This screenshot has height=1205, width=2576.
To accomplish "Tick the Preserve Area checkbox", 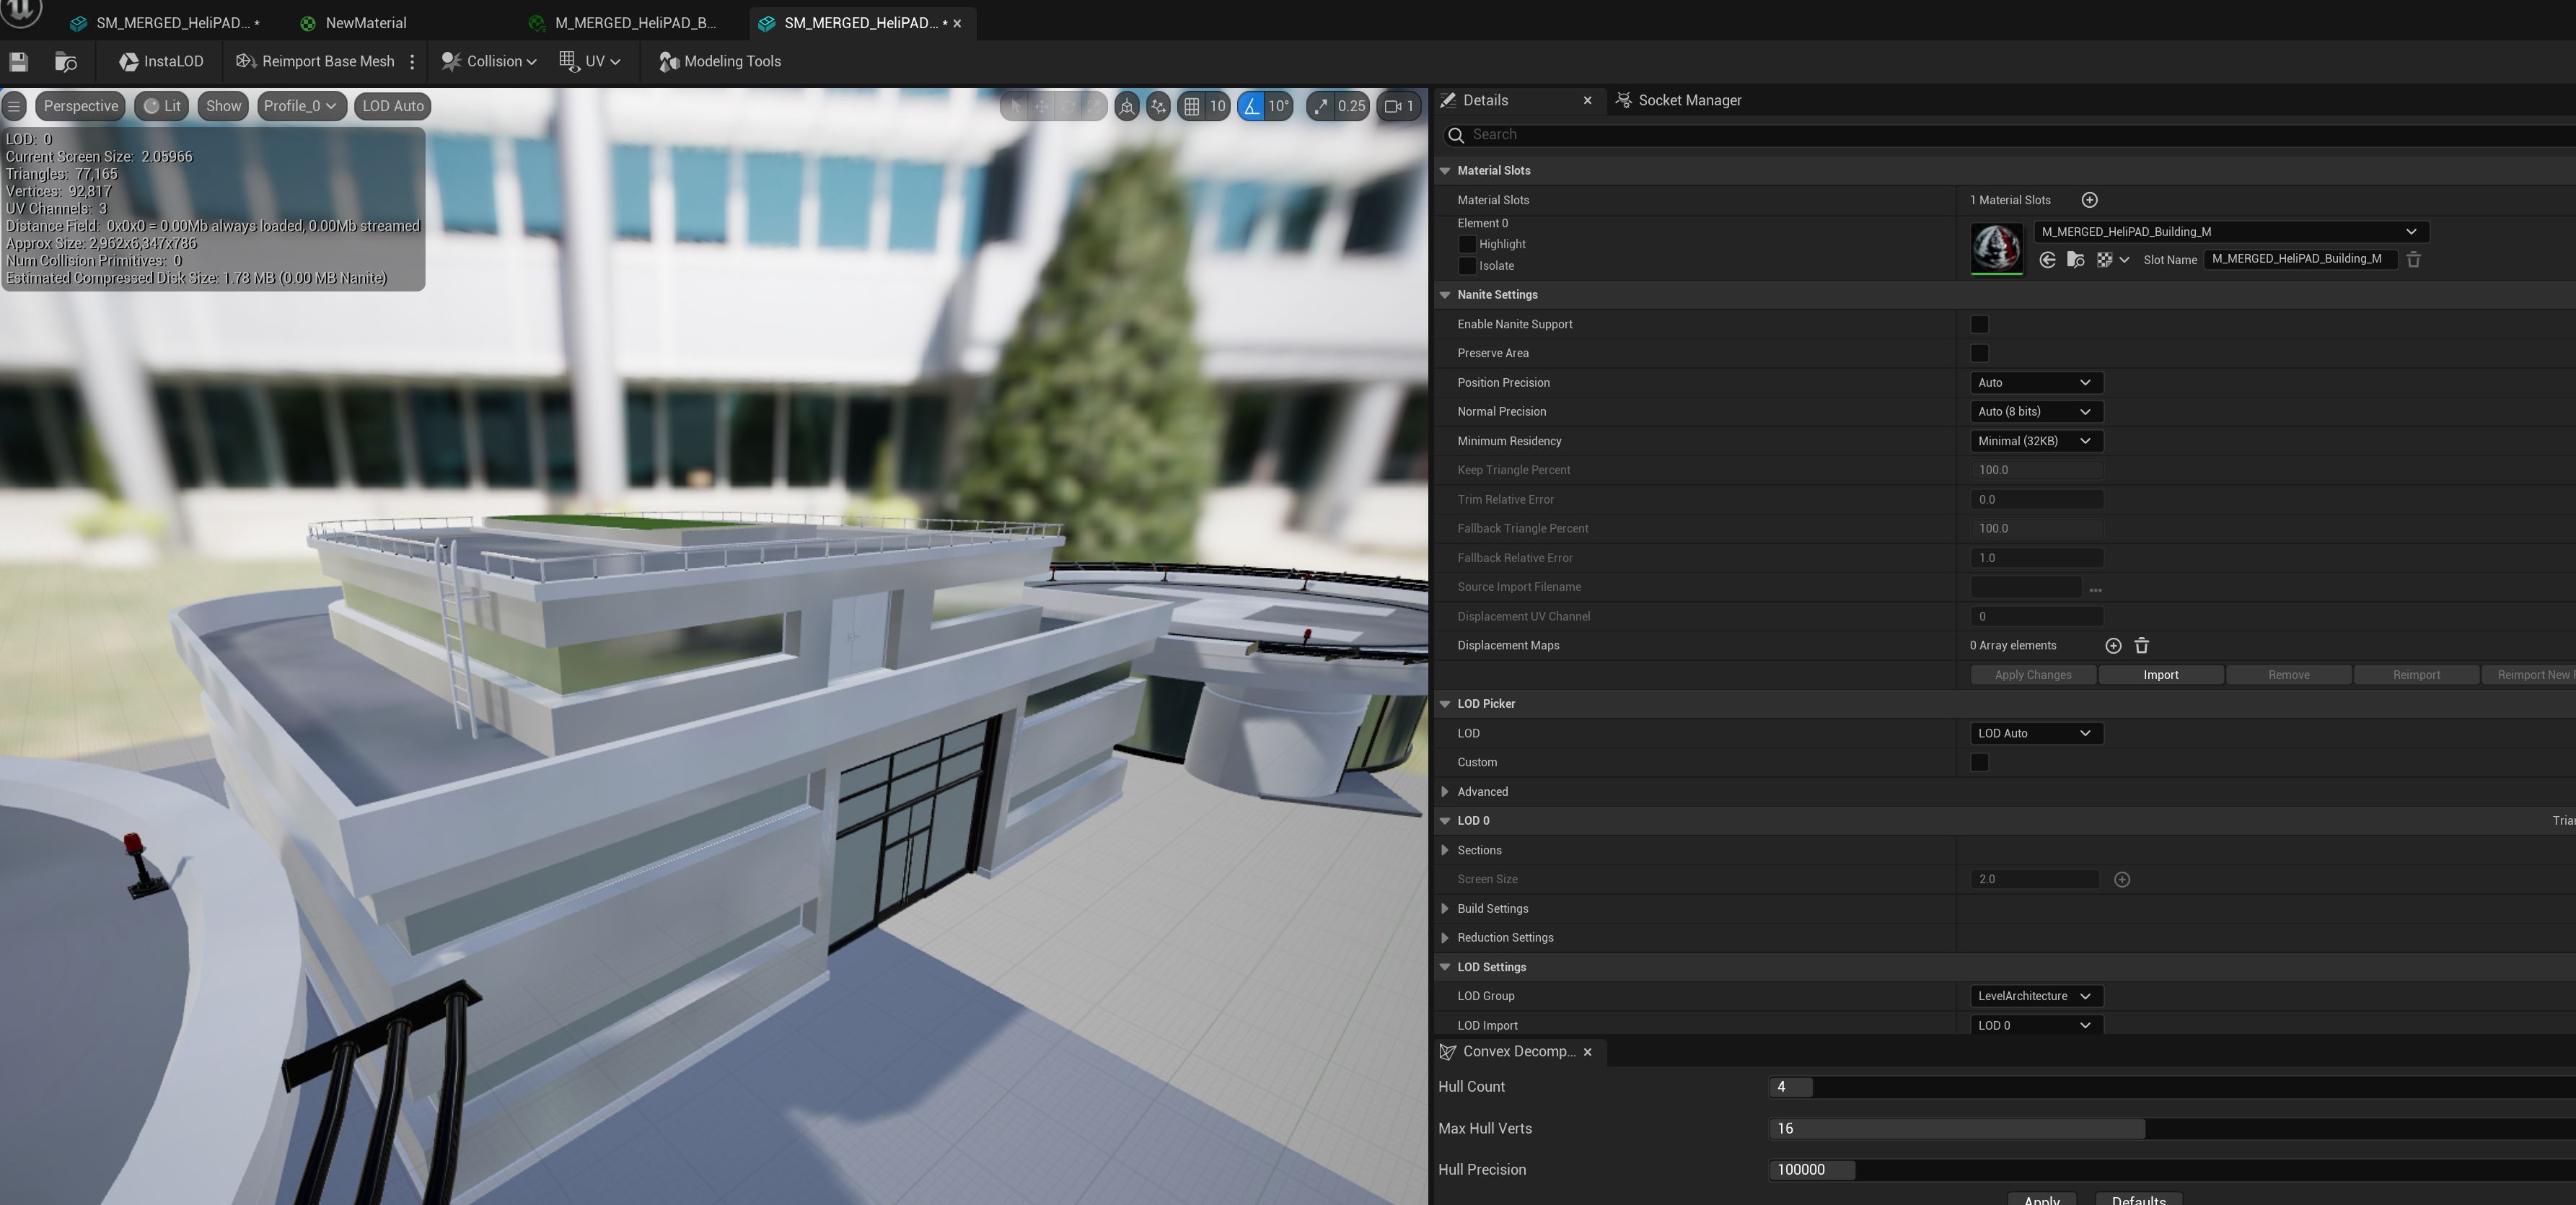I will point(1979,353).
